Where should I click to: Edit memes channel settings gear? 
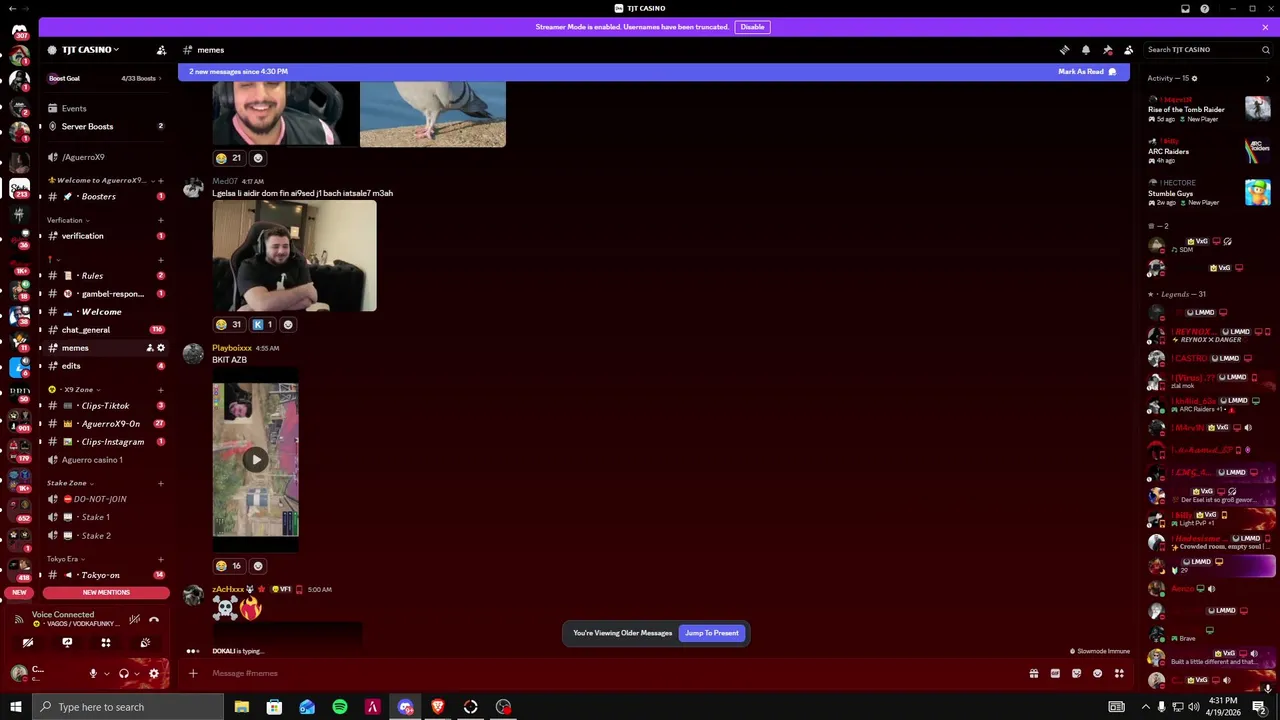pos(161,348)
